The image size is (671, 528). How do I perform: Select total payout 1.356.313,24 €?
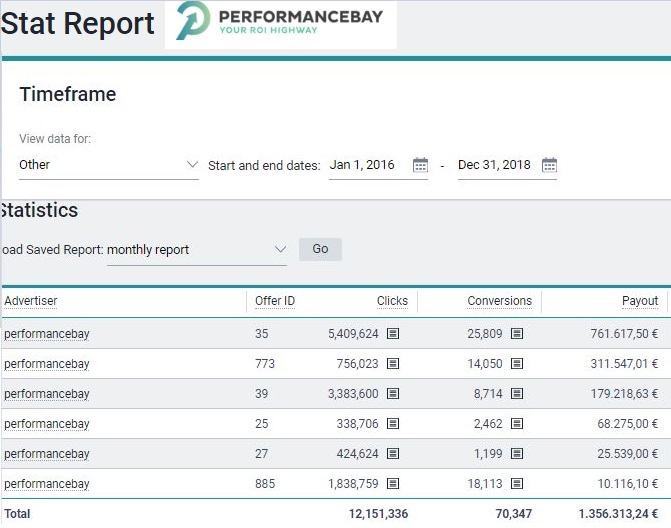pyautogui.click(x=618, y=513)
